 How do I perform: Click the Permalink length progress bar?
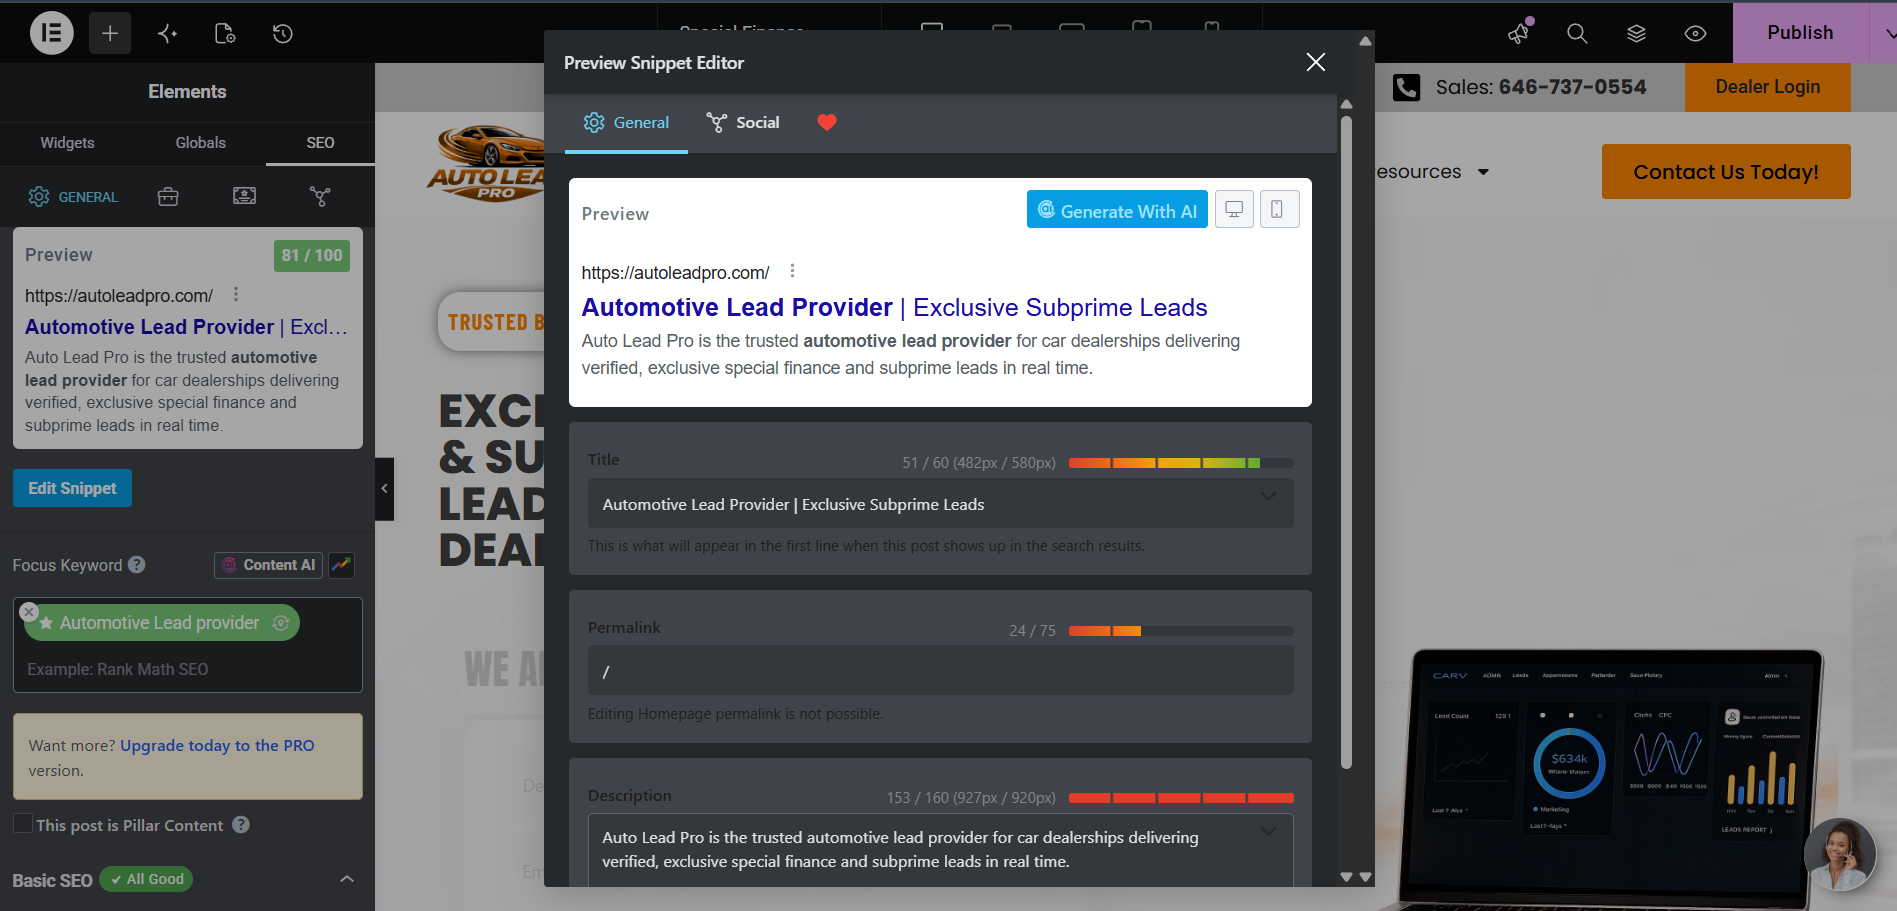click(x=1181, y=631)
